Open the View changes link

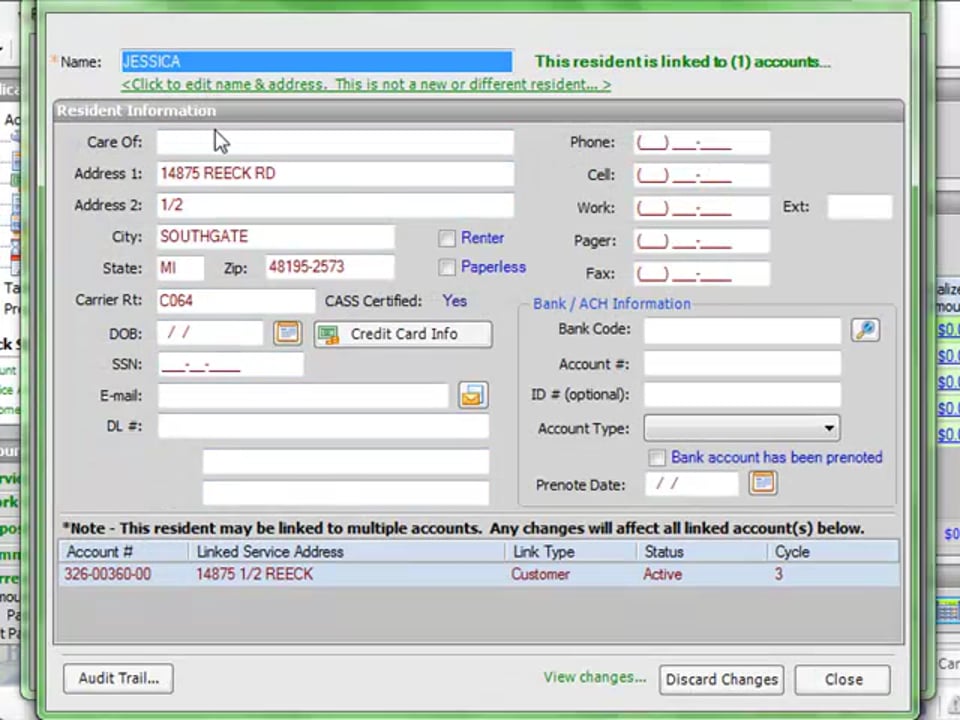click(594, 677)
